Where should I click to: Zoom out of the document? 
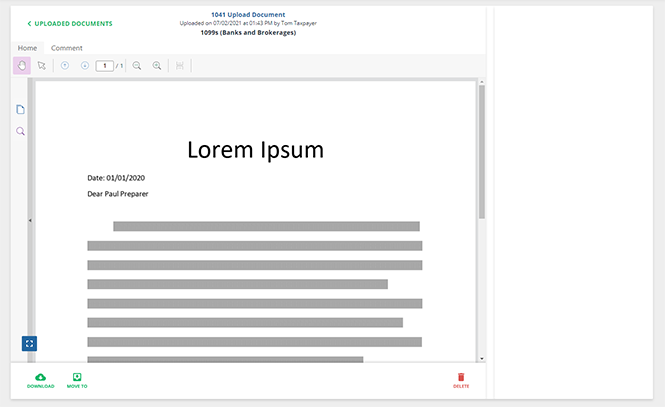[137, 66]
